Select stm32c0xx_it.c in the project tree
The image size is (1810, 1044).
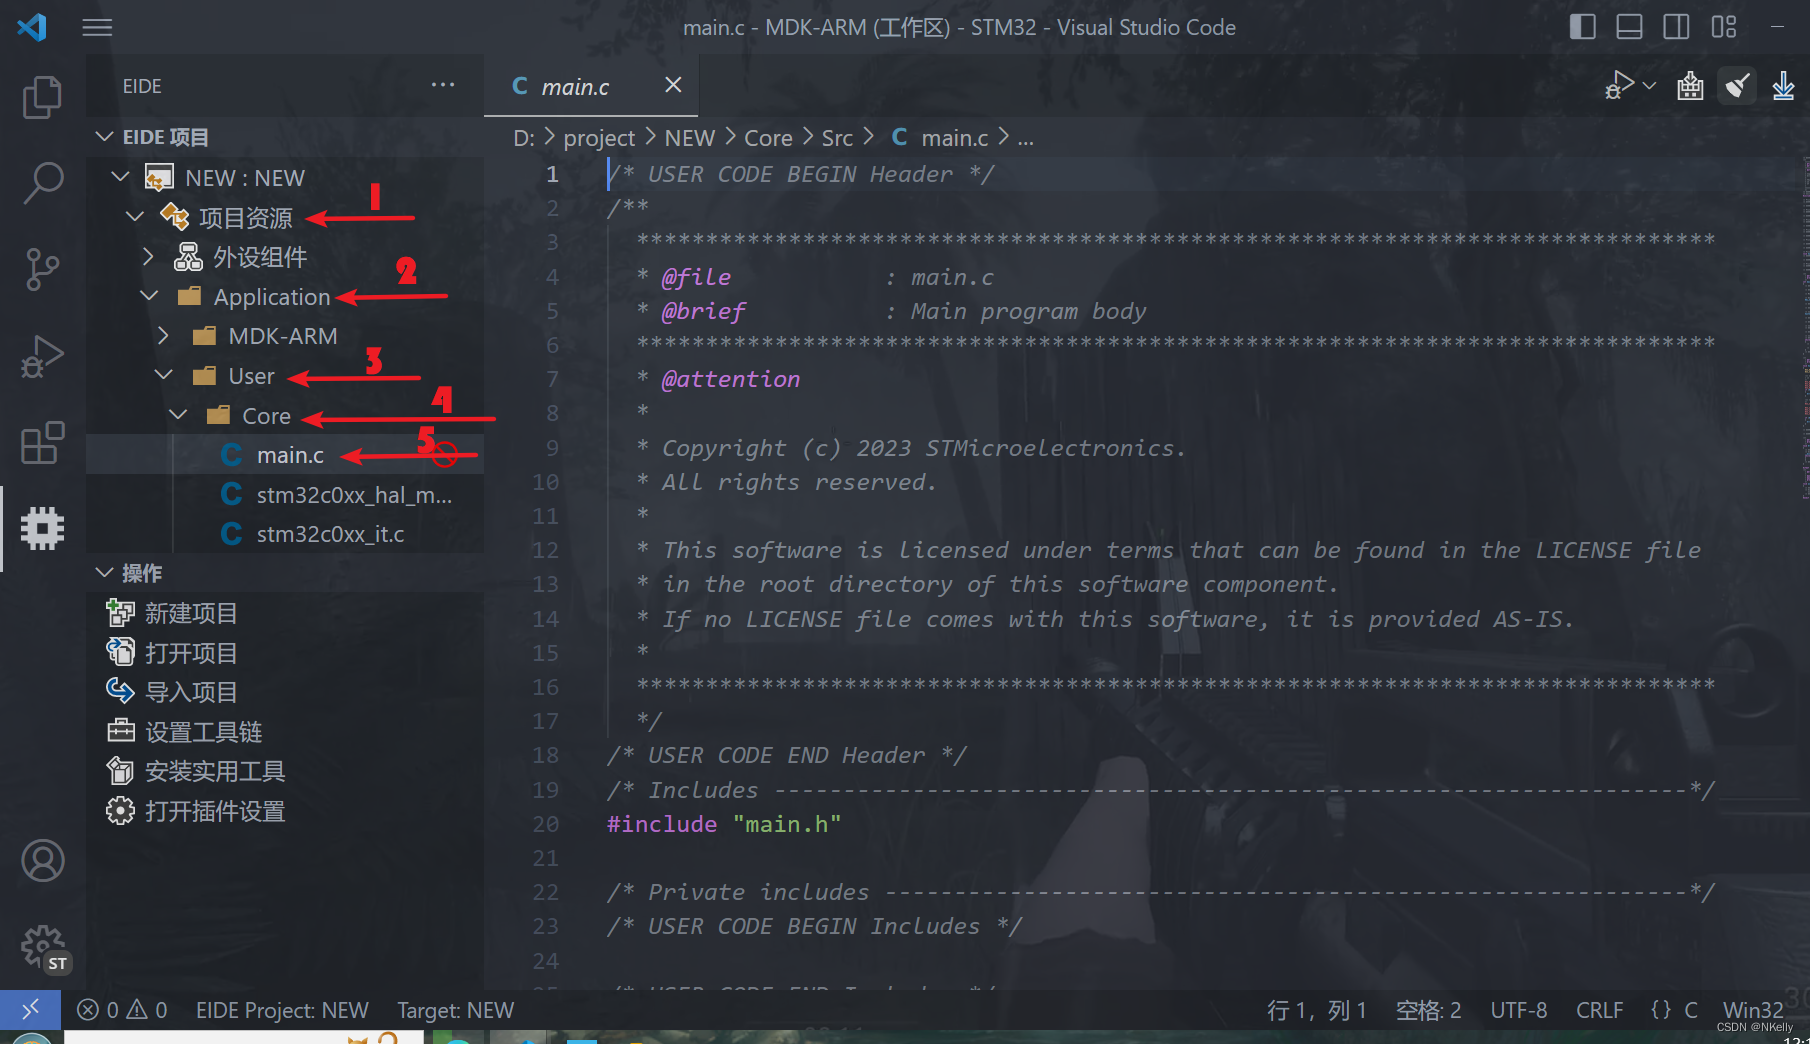[330, 533]
